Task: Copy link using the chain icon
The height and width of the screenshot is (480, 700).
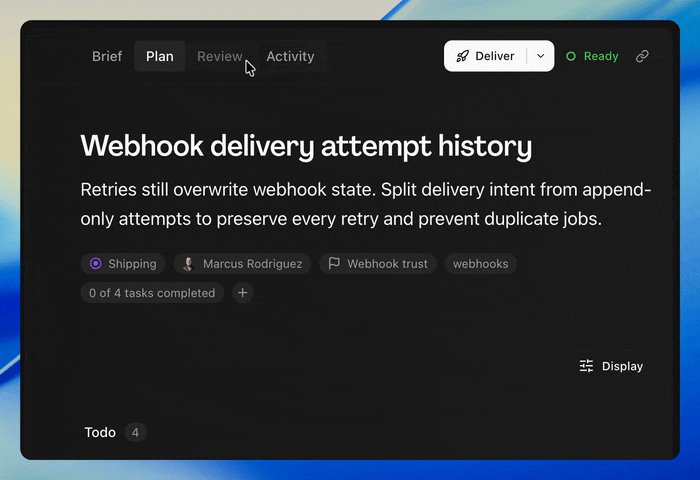Action: pos(642,56)
